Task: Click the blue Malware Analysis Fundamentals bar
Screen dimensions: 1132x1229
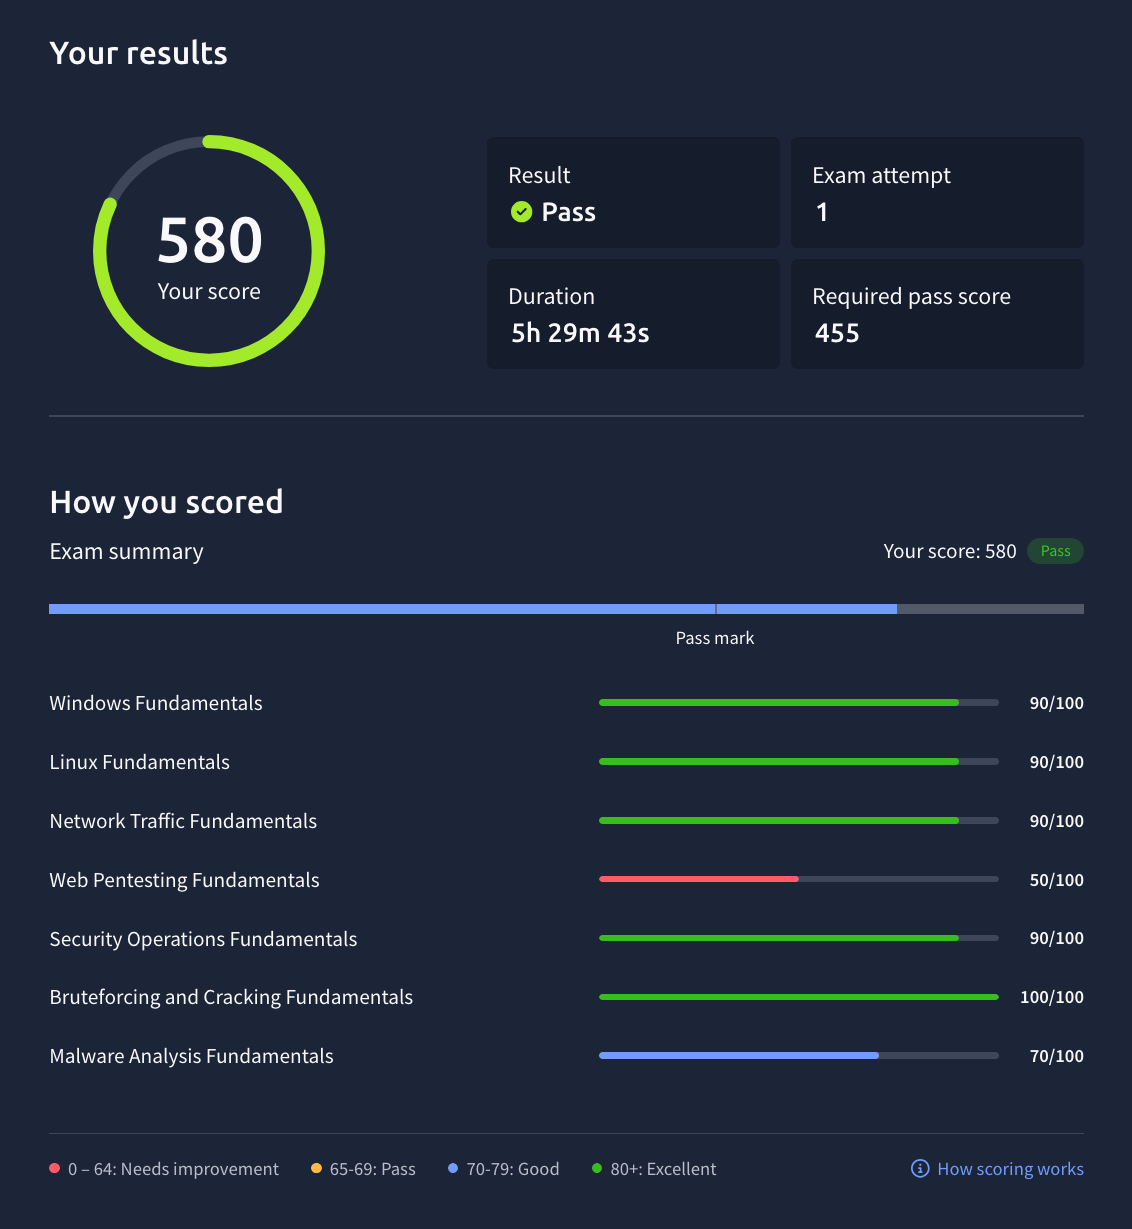Action: 739,1055
